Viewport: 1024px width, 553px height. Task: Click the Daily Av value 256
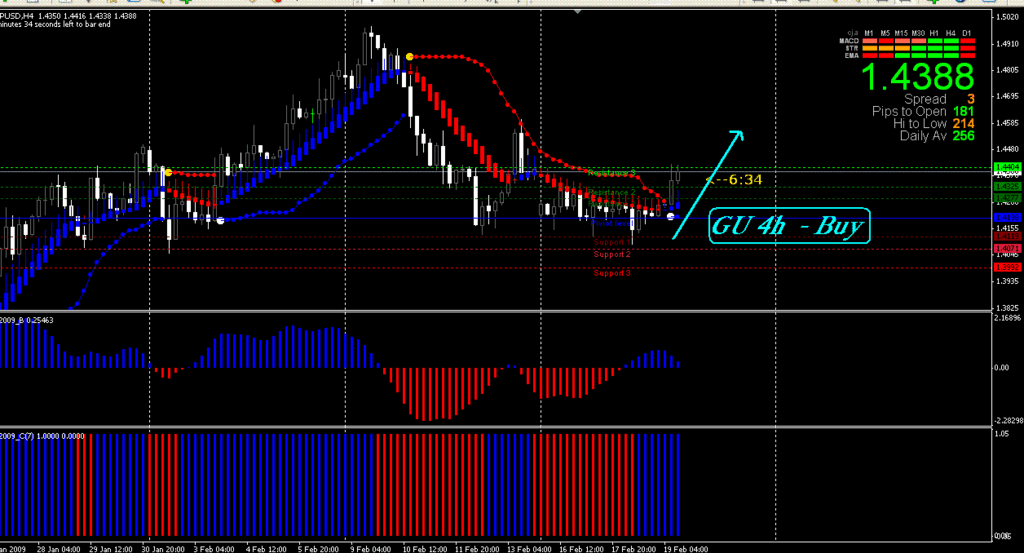pyautogui.click(x=963, y=136)
